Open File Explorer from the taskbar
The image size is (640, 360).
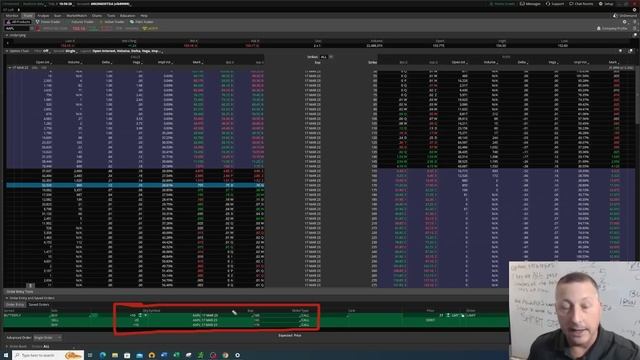115,356
